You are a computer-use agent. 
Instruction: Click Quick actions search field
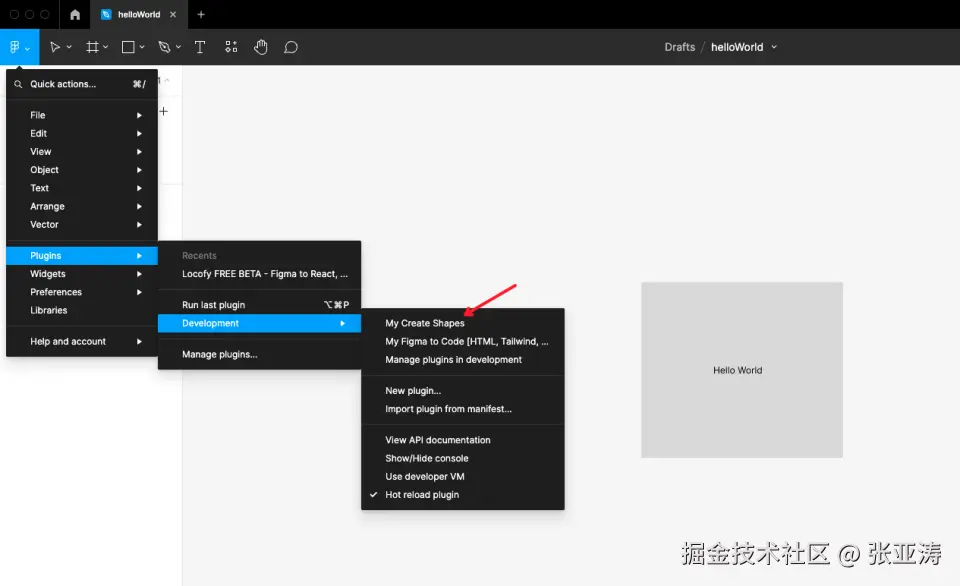pos(82,84)
